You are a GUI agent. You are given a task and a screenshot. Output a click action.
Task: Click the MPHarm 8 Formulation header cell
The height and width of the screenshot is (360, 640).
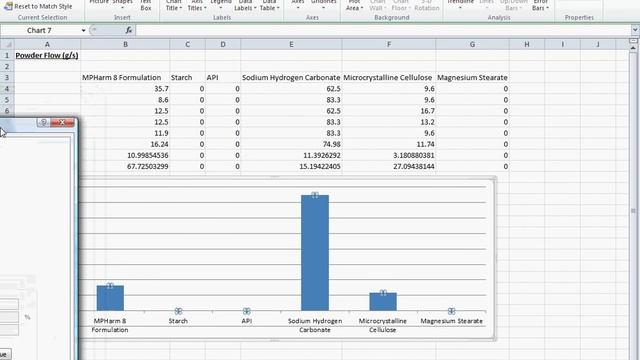point(125,78)
